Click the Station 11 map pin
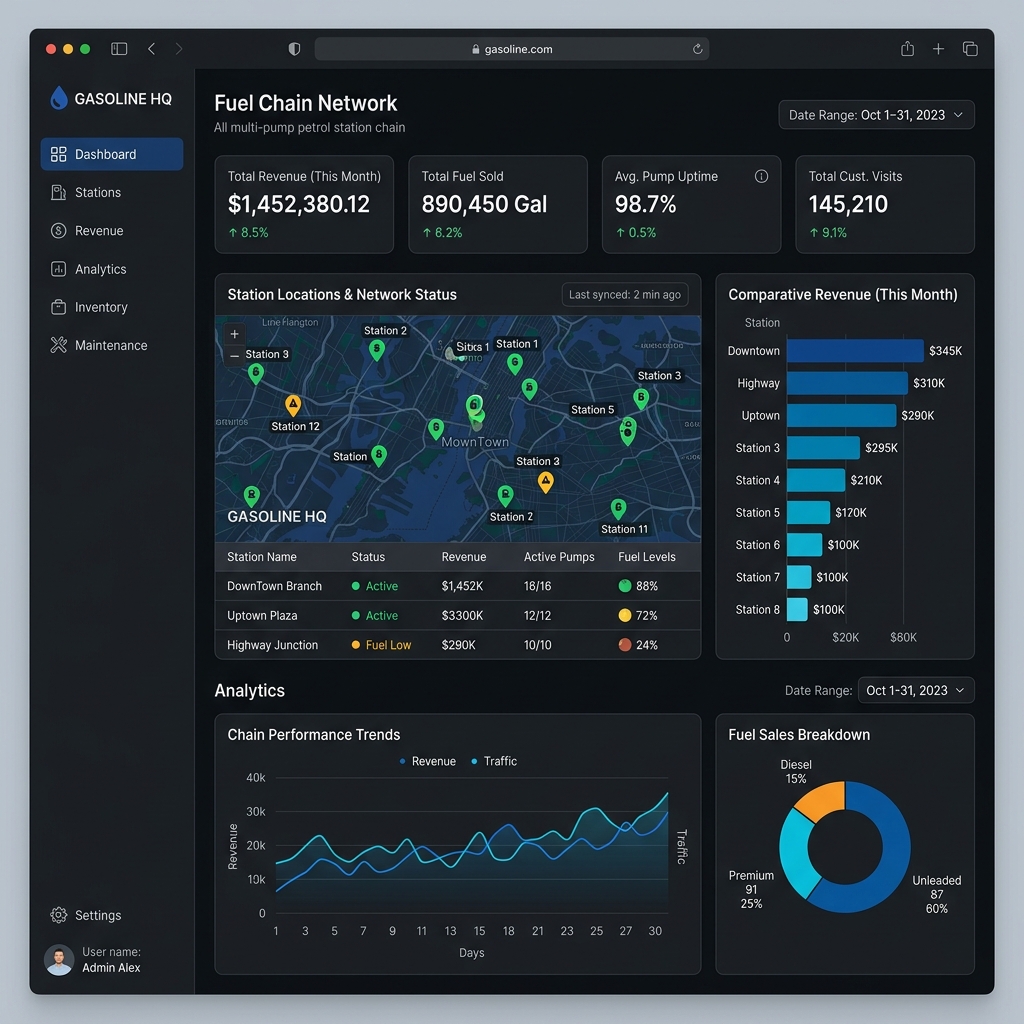 click(618, 509)
